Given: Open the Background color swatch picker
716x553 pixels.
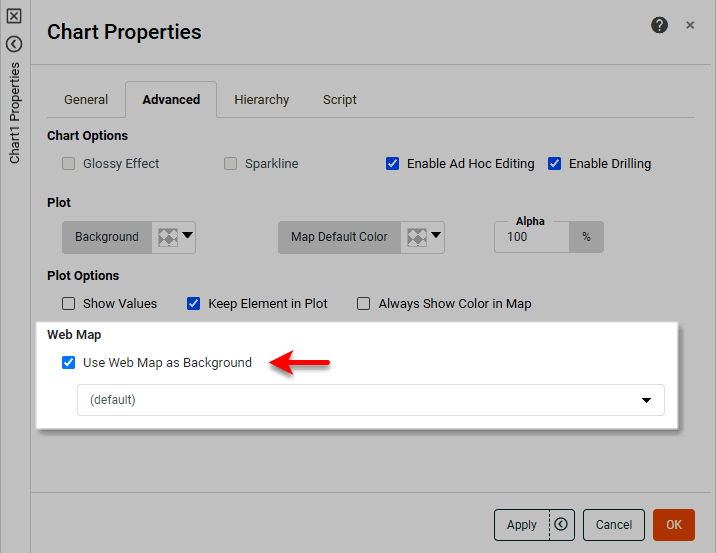Looking at the screenshot, I should tap(174, 237).
